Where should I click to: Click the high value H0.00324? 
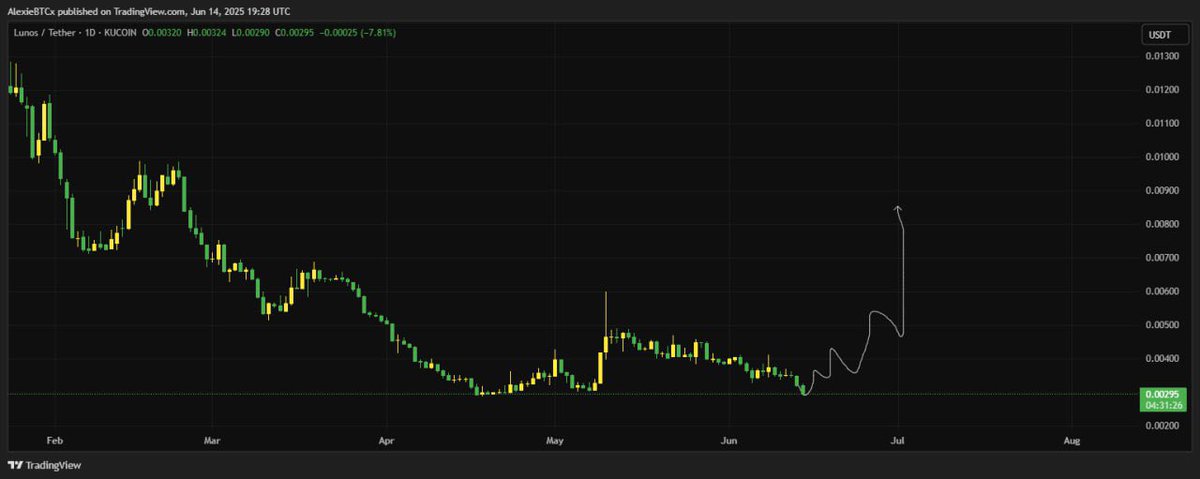click(x=205, y=32)
